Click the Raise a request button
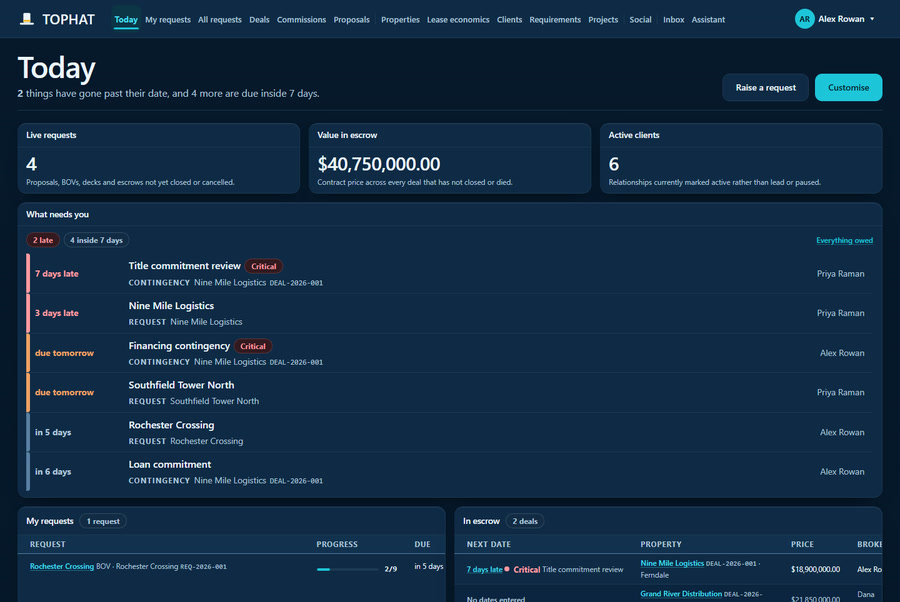This screenshot has height=602, width=900. tap(765, 88)
